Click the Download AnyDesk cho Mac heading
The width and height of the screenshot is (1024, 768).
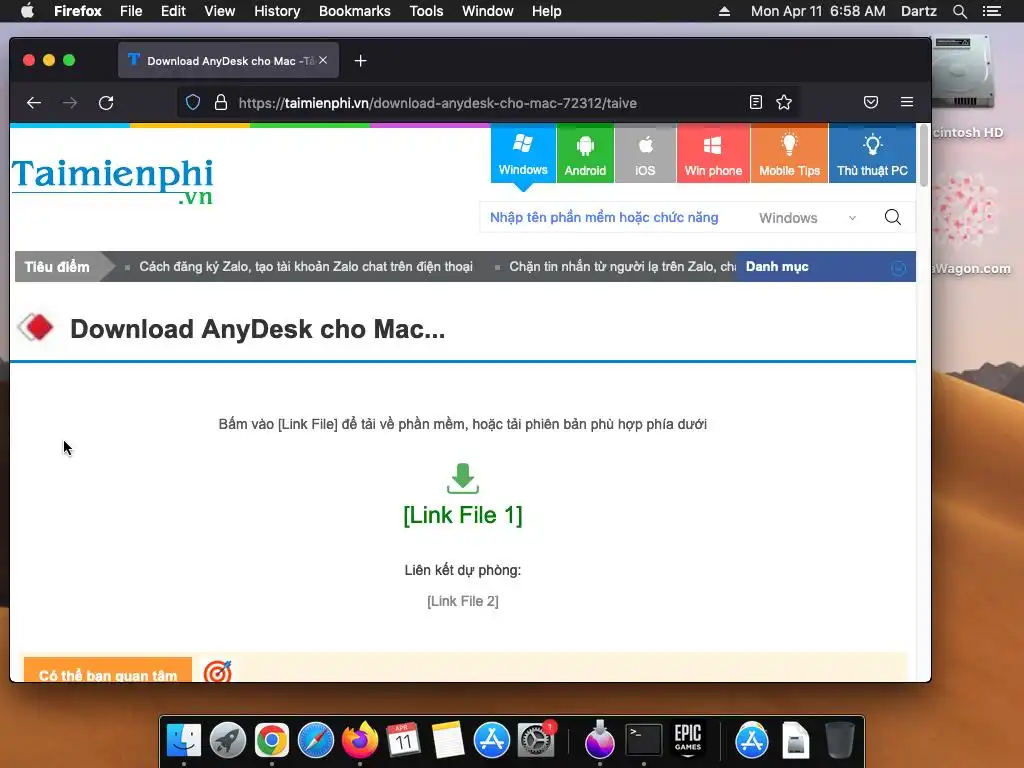click(257, 329)
